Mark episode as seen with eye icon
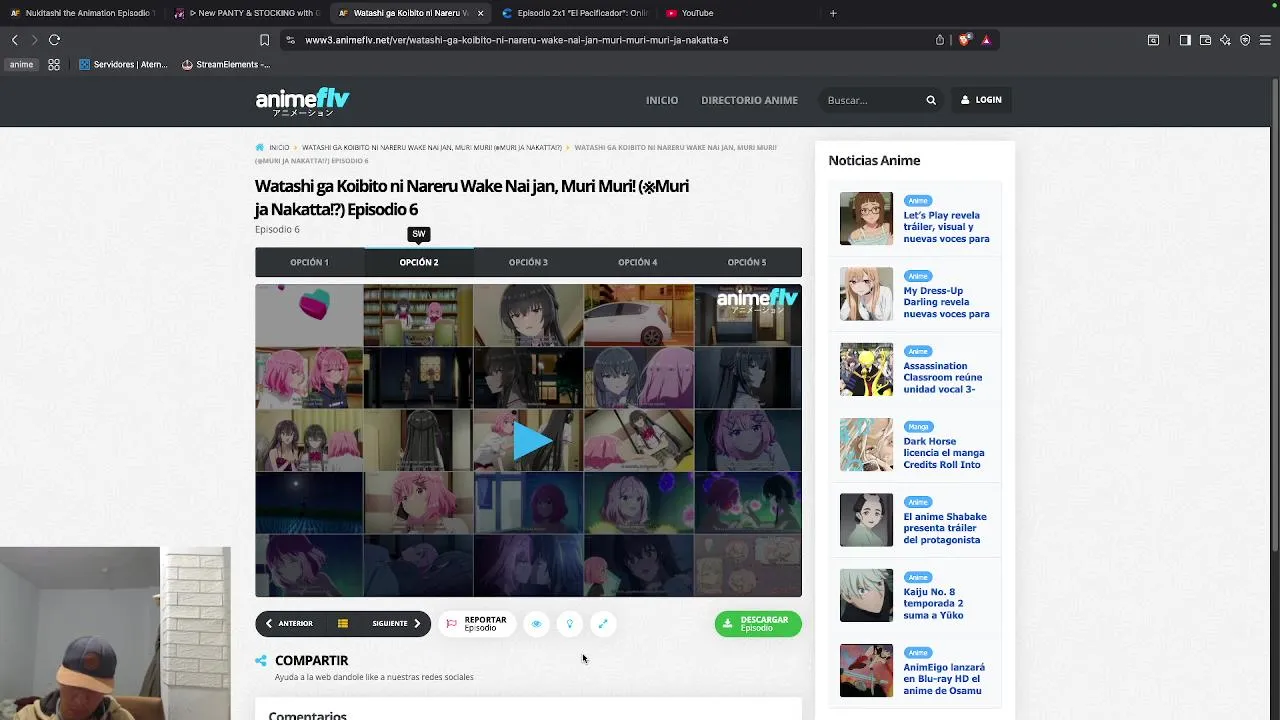 (536, 623)
